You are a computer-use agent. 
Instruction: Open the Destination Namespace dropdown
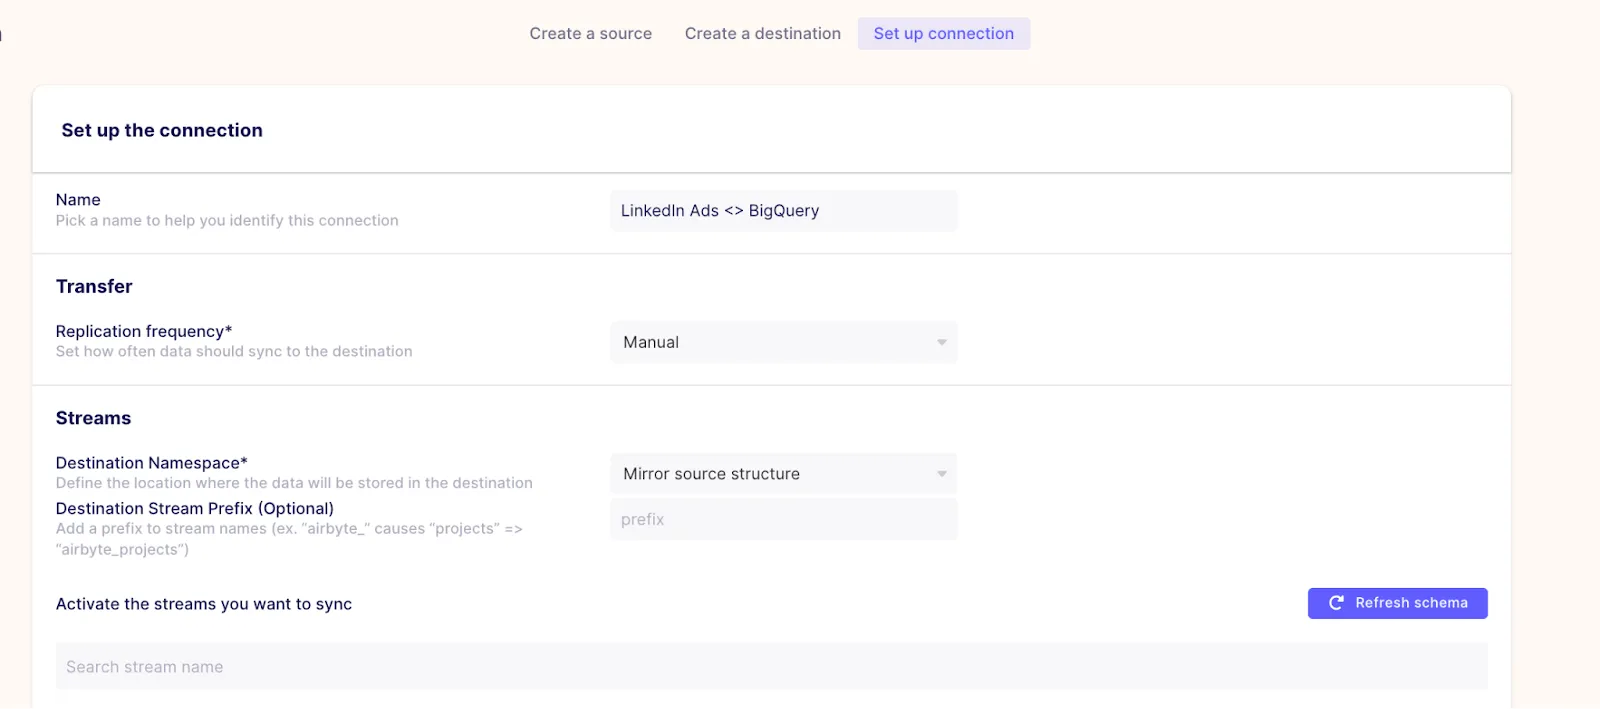click(x=783, y=474)
